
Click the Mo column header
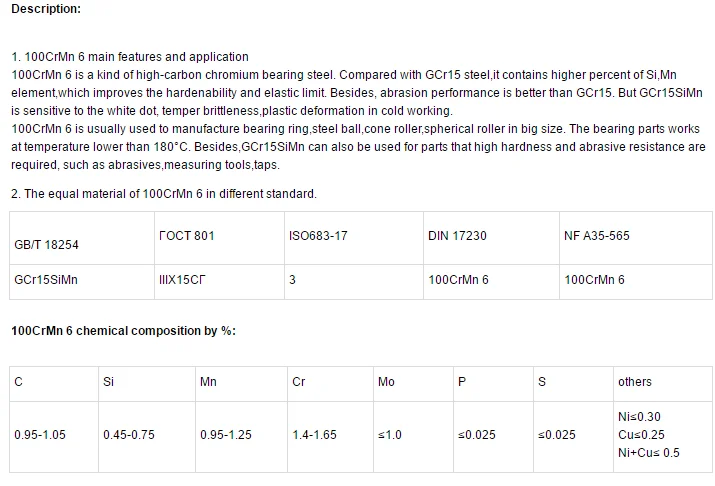pos(413,384)
